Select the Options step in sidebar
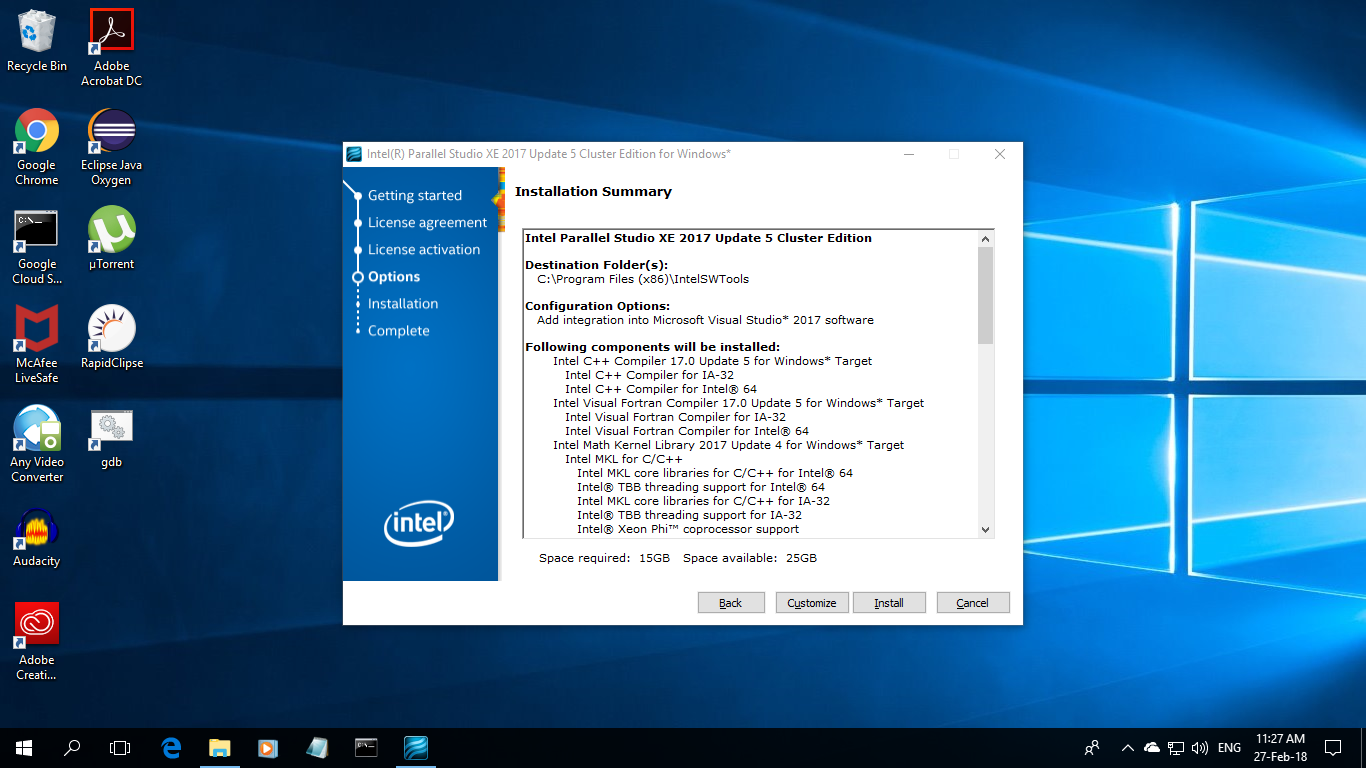 coord(394,276)
